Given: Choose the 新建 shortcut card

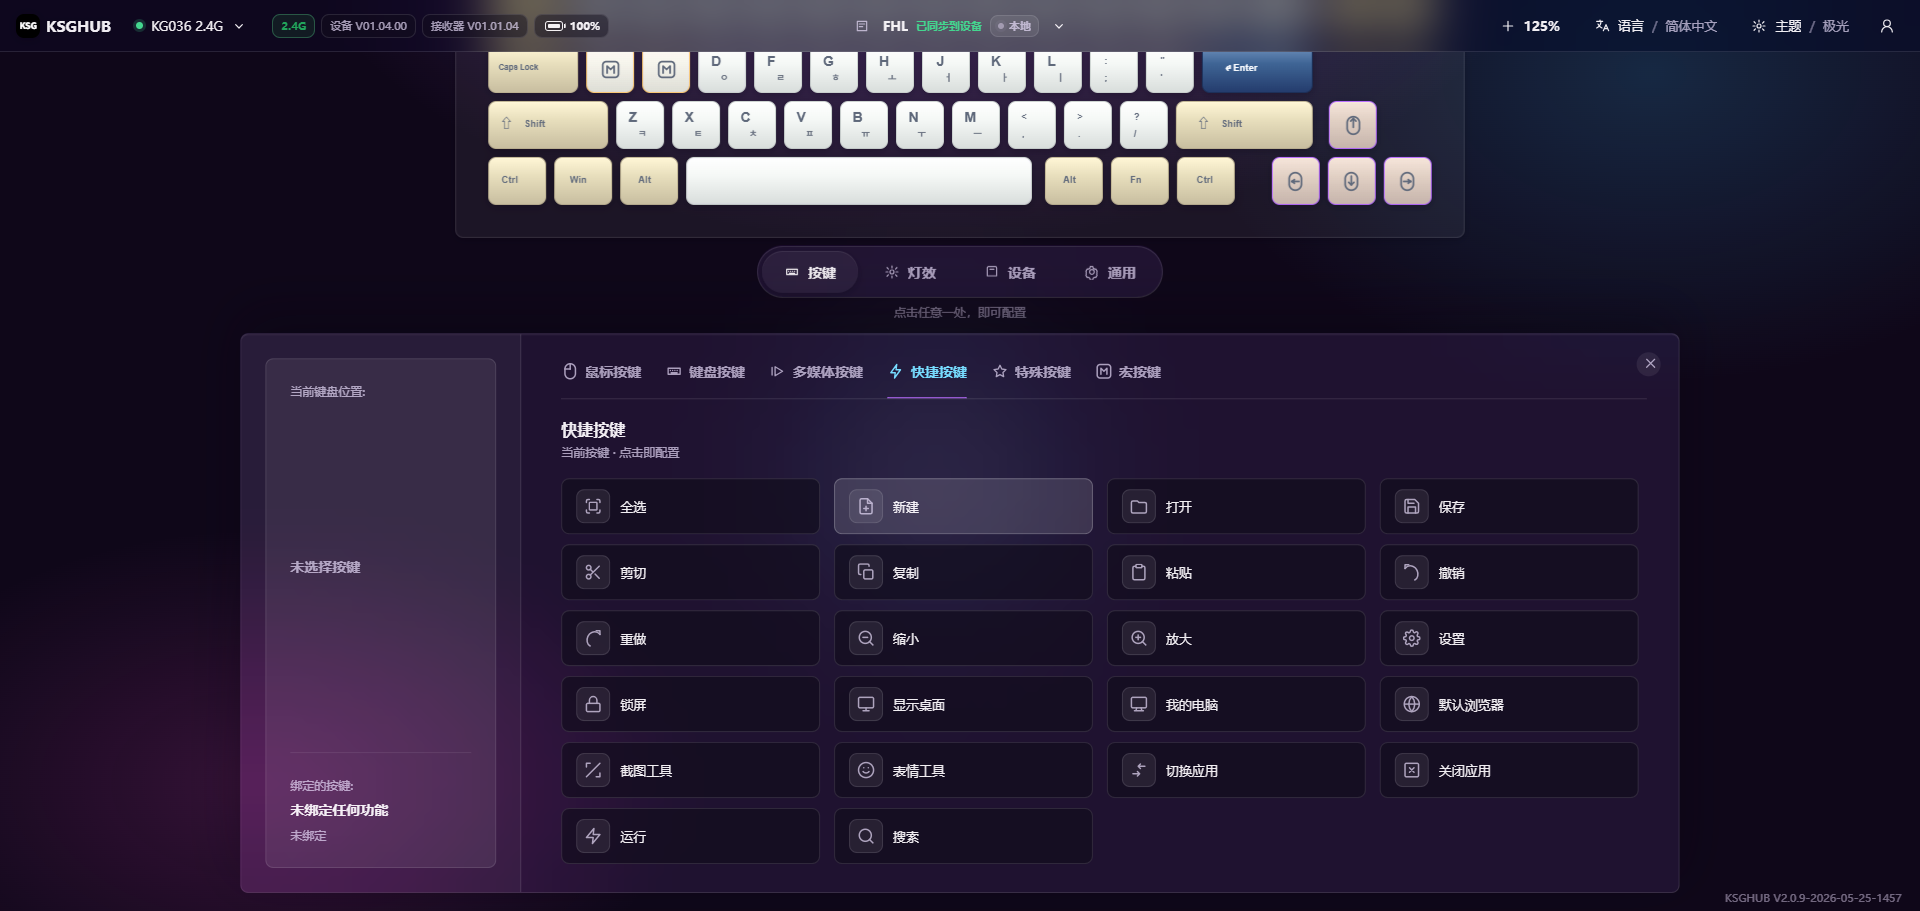Looking at the screenshot, I should 963,506.
